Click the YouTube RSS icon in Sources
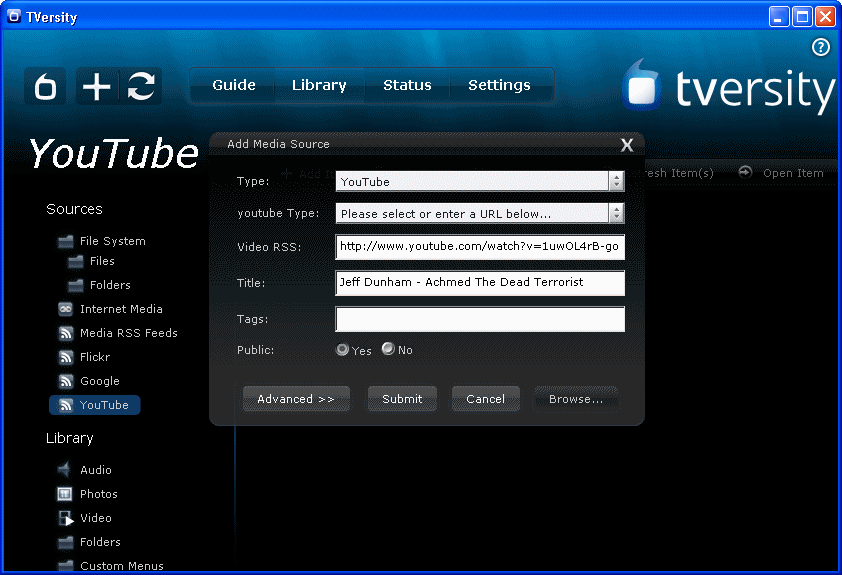 tap(66, 405)
